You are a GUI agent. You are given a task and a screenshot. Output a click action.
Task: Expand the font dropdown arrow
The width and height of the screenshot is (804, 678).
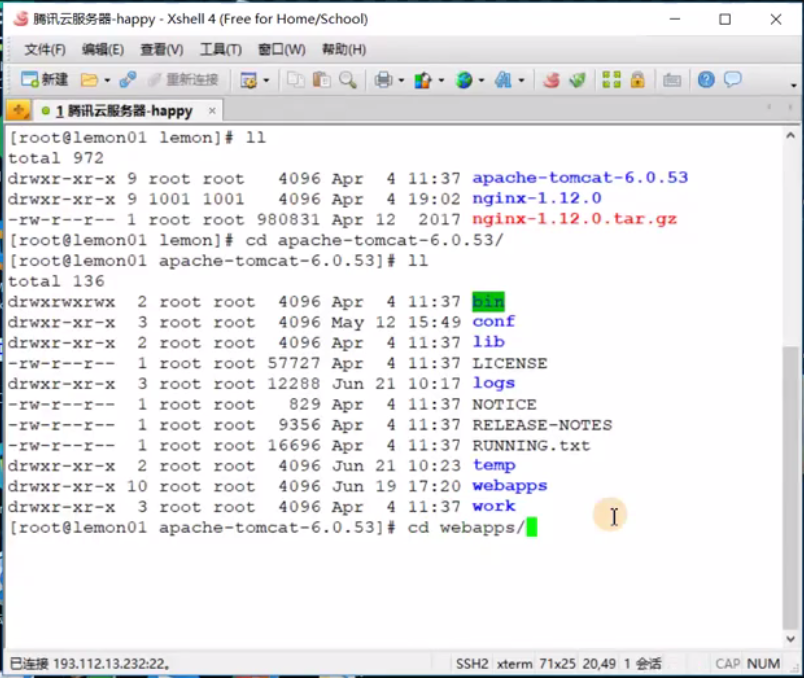pyautogui.click(x=521, y=81)
